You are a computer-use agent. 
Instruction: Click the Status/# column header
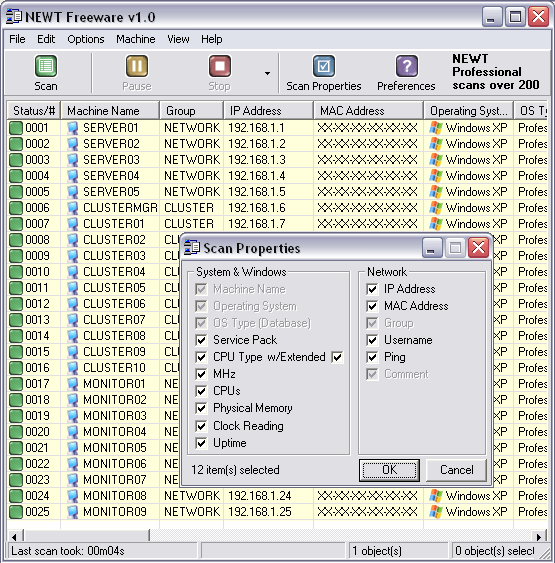[x=34, y=111]
